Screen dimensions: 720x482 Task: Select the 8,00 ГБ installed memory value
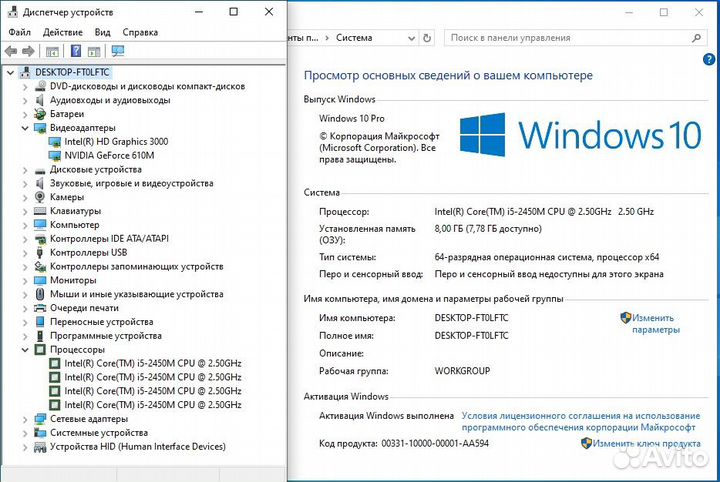pyautogui.click(x=488, y=229)
